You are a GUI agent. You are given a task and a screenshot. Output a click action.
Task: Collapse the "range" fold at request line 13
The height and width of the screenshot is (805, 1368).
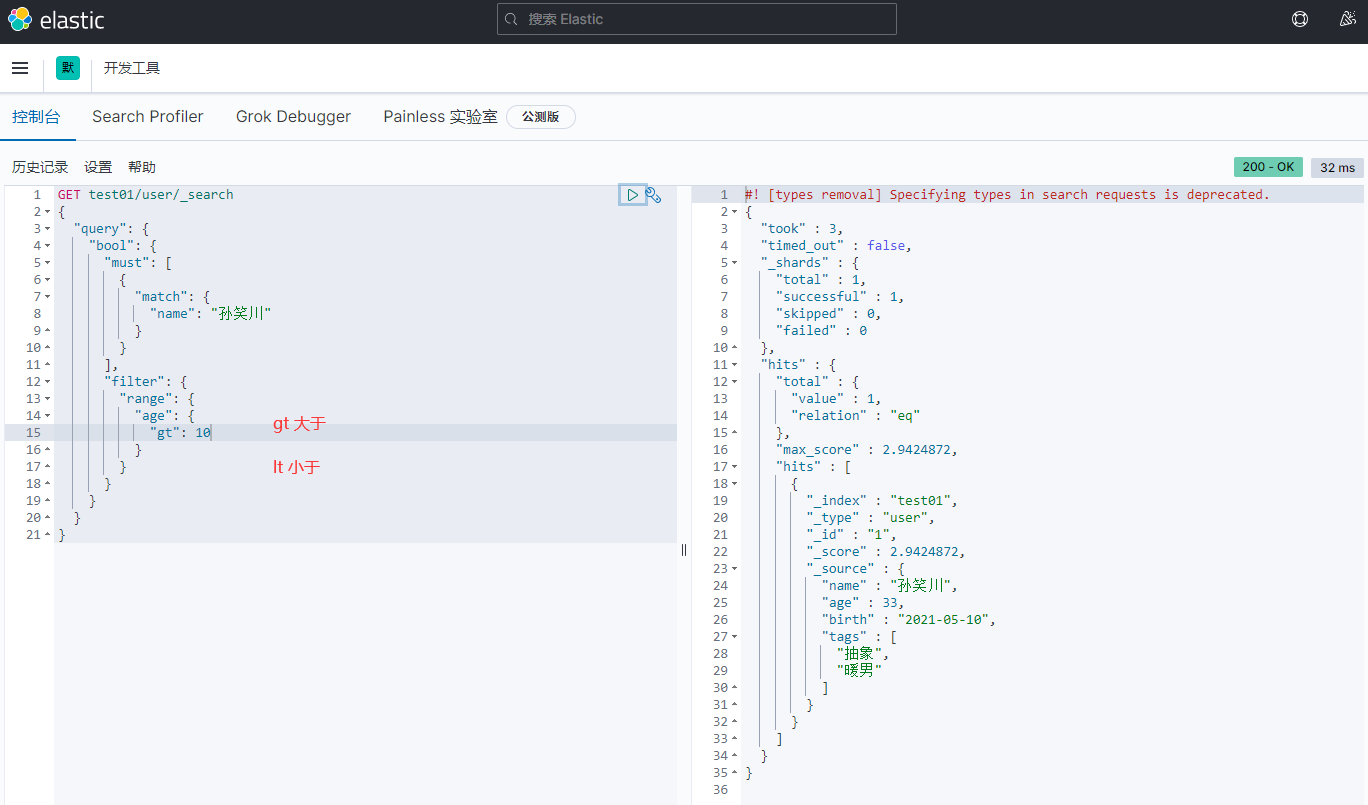point(48,399)
